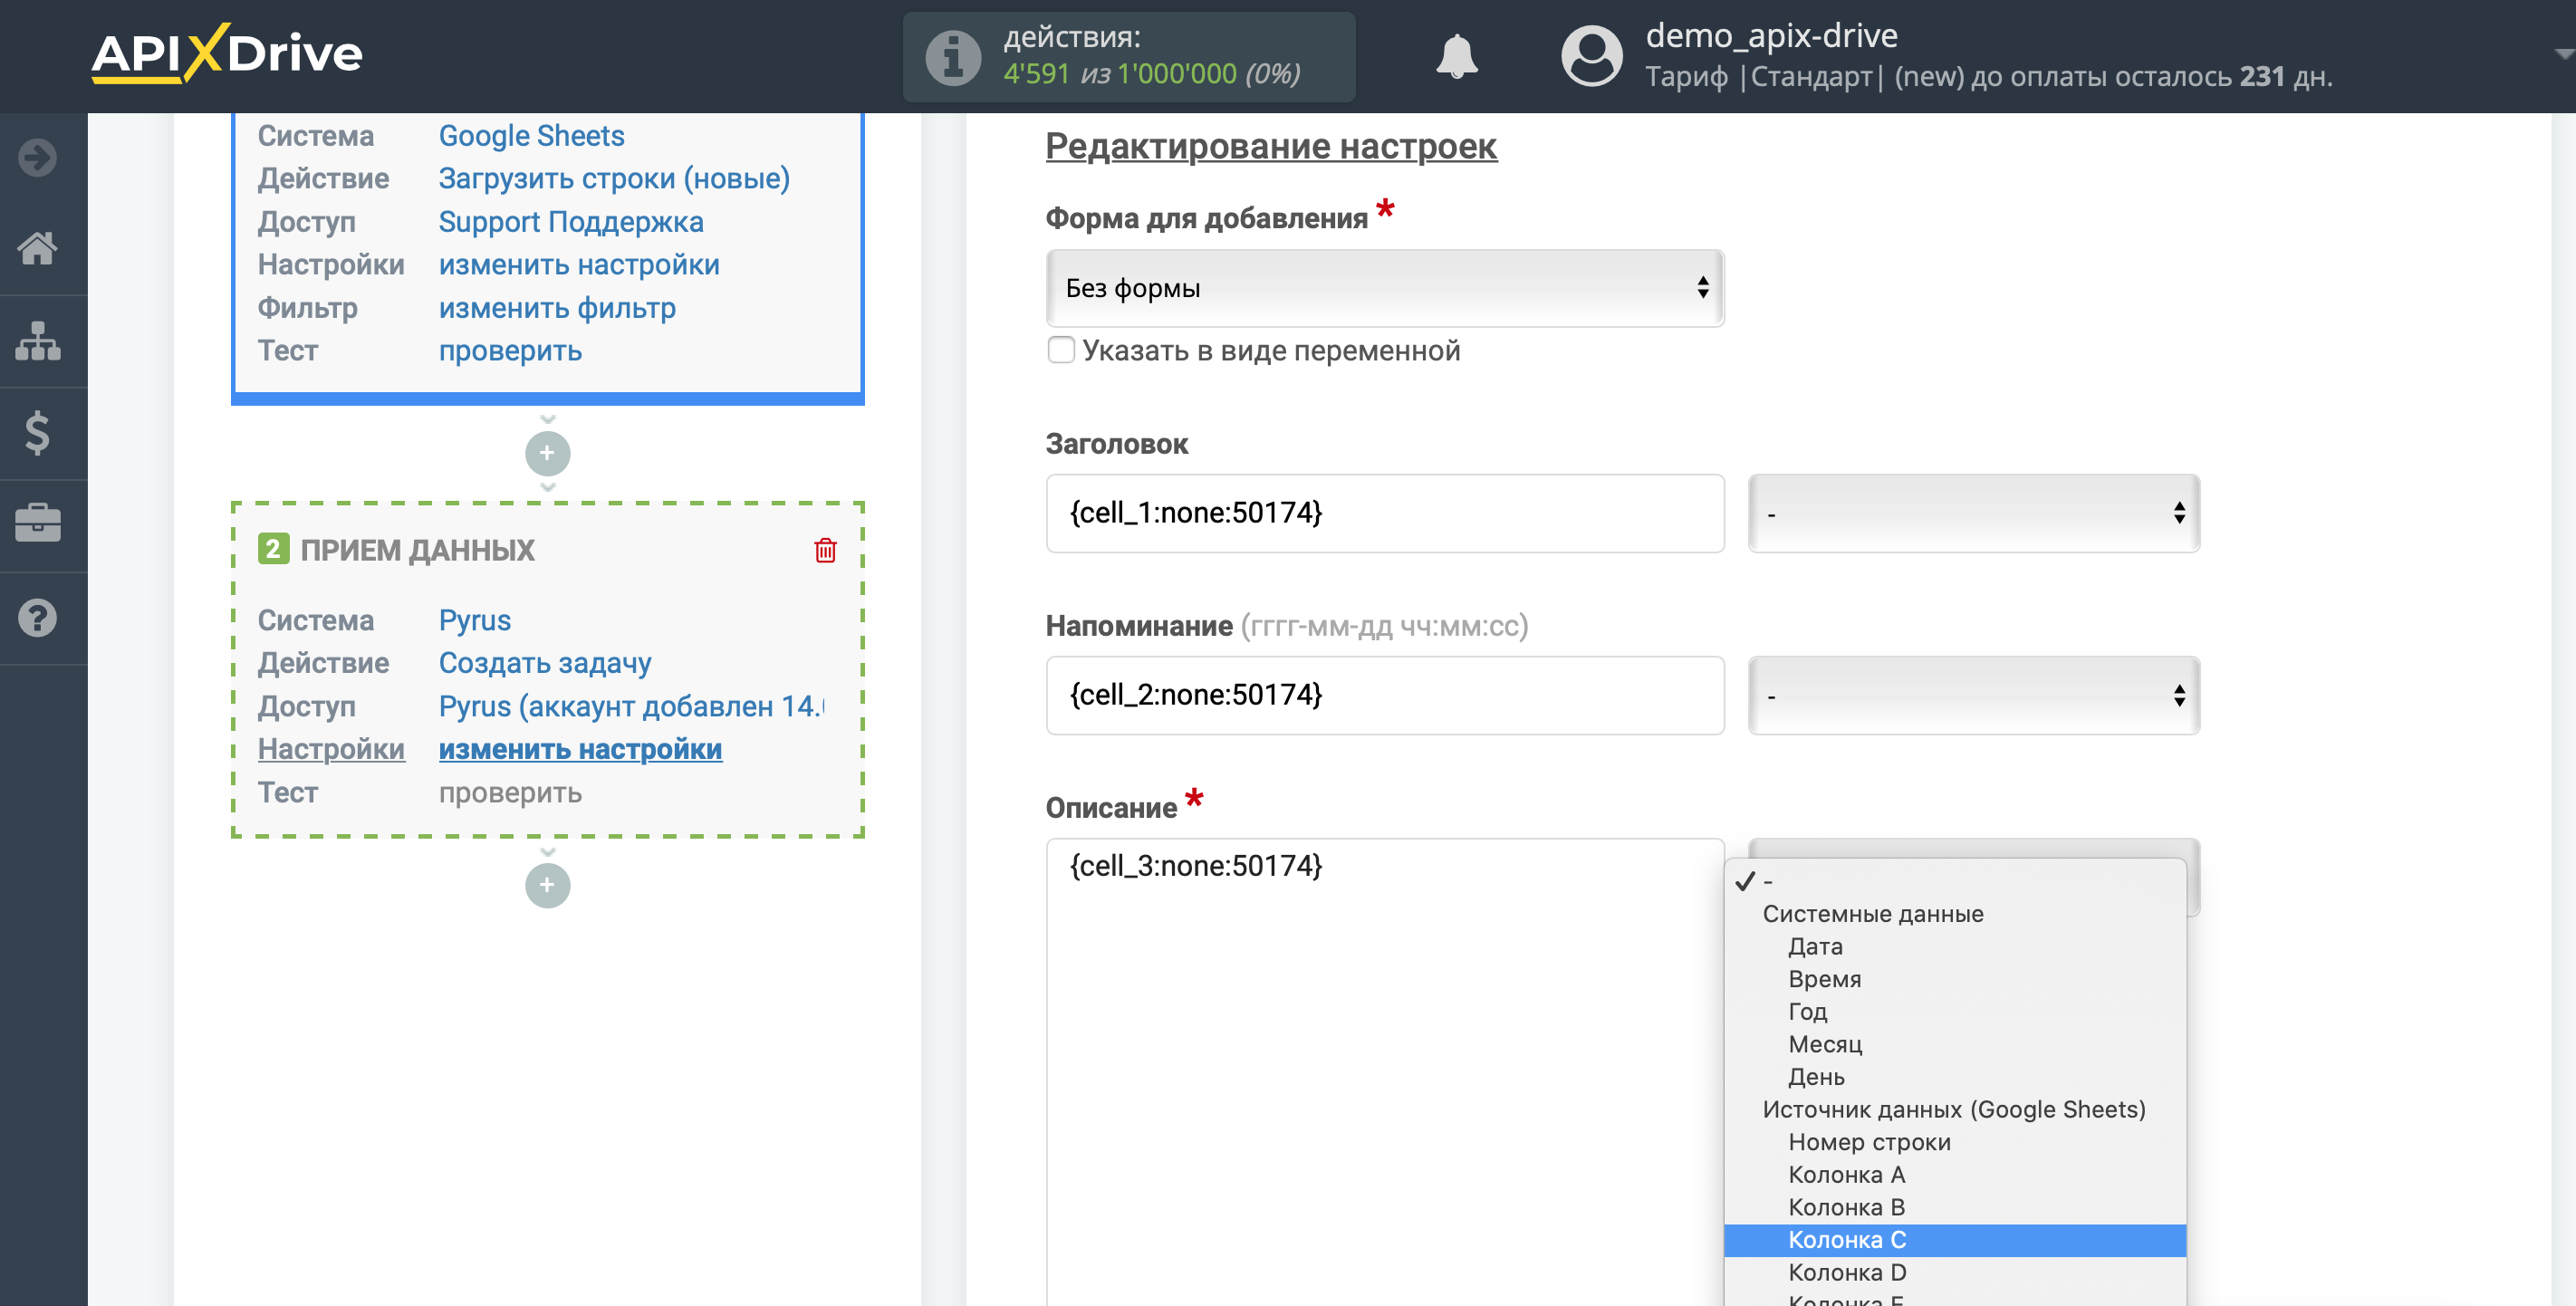
Task: Click the Заголовок input field
Action: (1385, 513)
